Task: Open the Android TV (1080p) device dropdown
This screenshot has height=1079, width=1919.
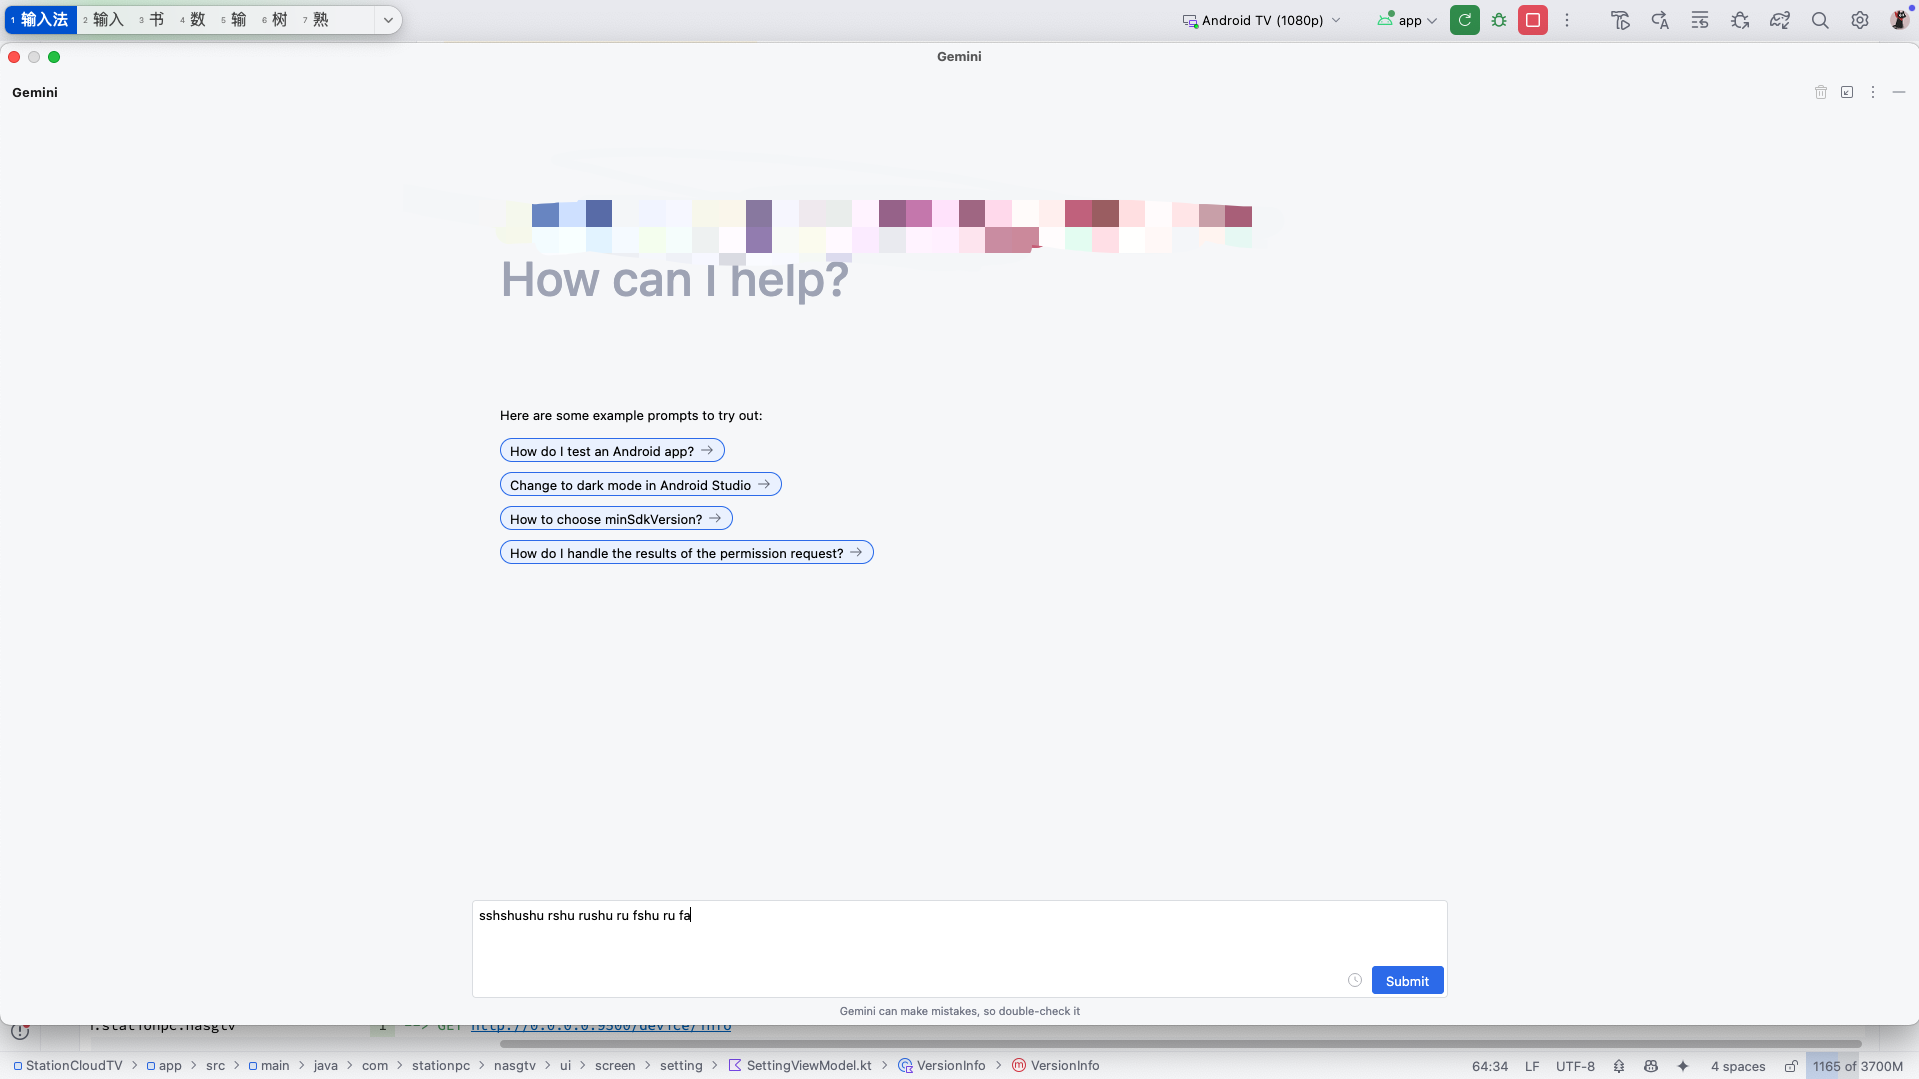Action: [x=1261, y=20]
